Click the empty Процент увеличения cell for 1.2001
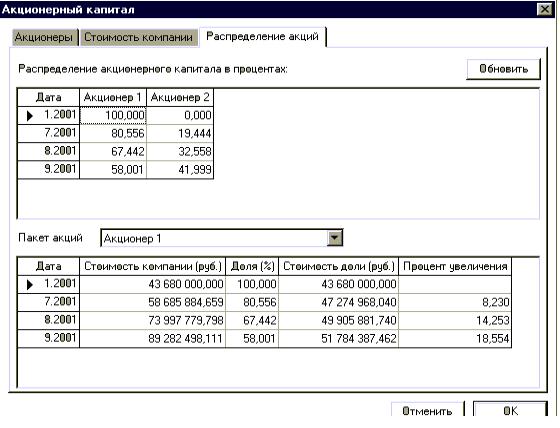The image size is (560, 428). [455, 284]
